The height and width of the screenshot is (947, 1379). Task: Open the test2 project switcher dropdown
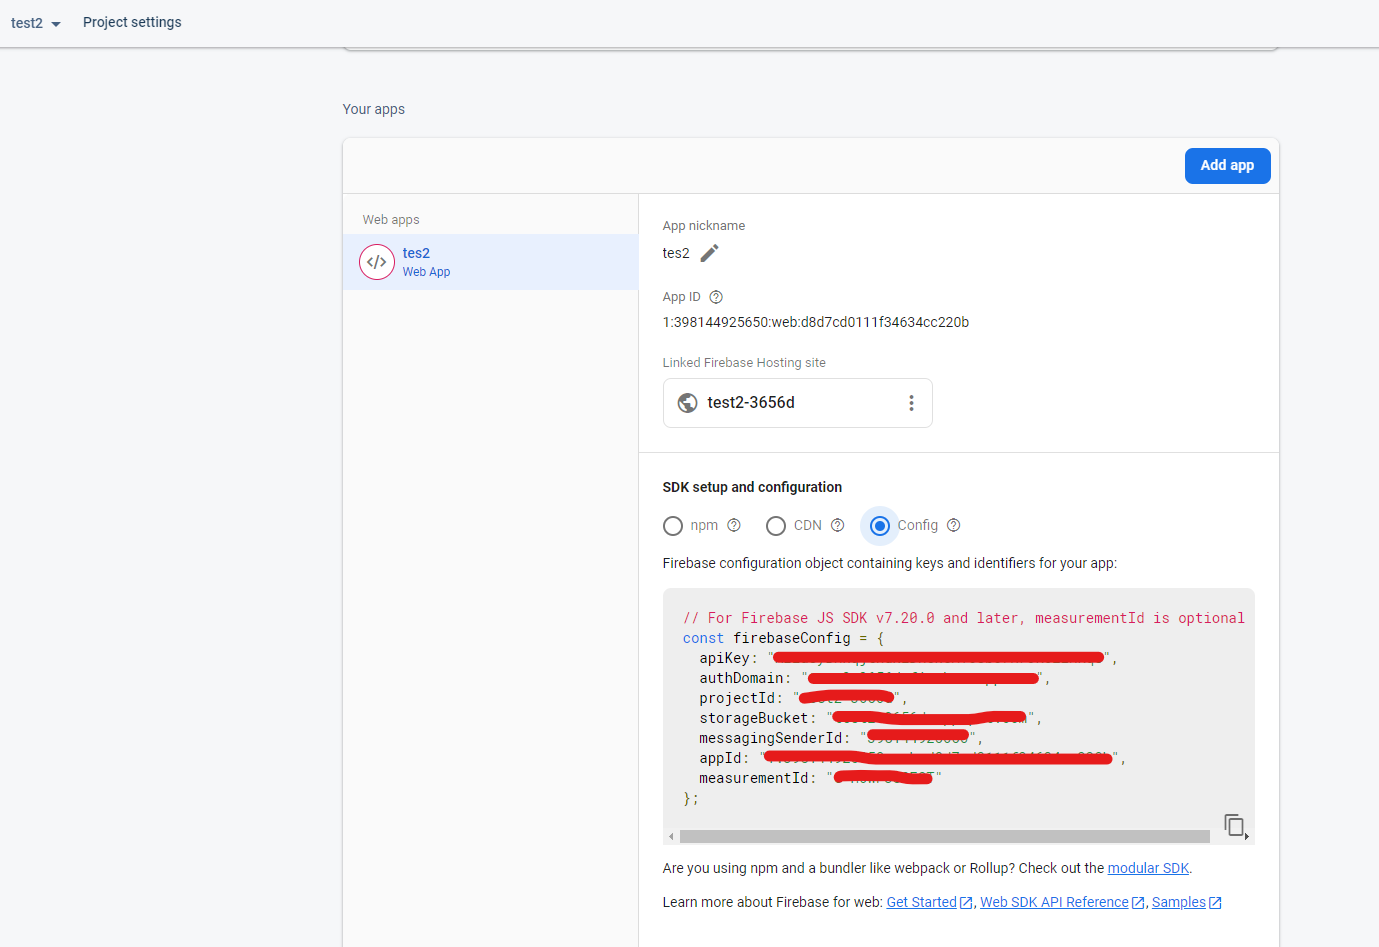pos(35,22)
